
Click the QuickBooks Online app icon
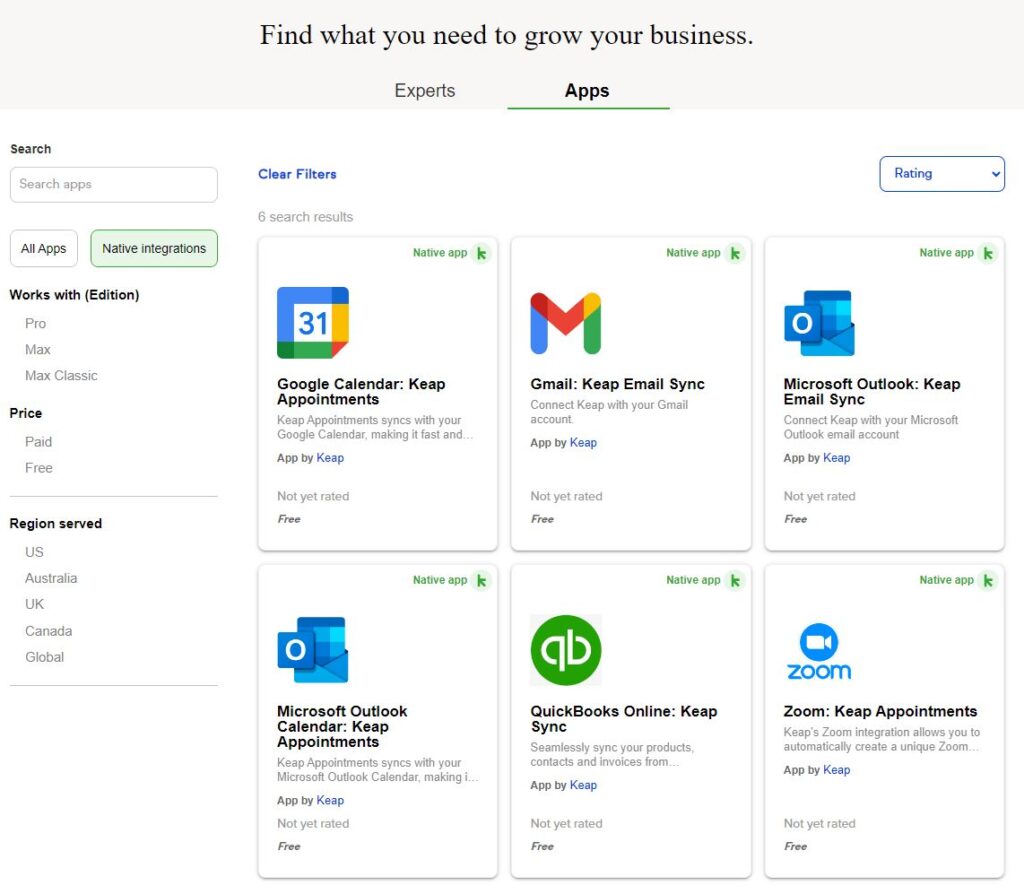click(566, 650)
